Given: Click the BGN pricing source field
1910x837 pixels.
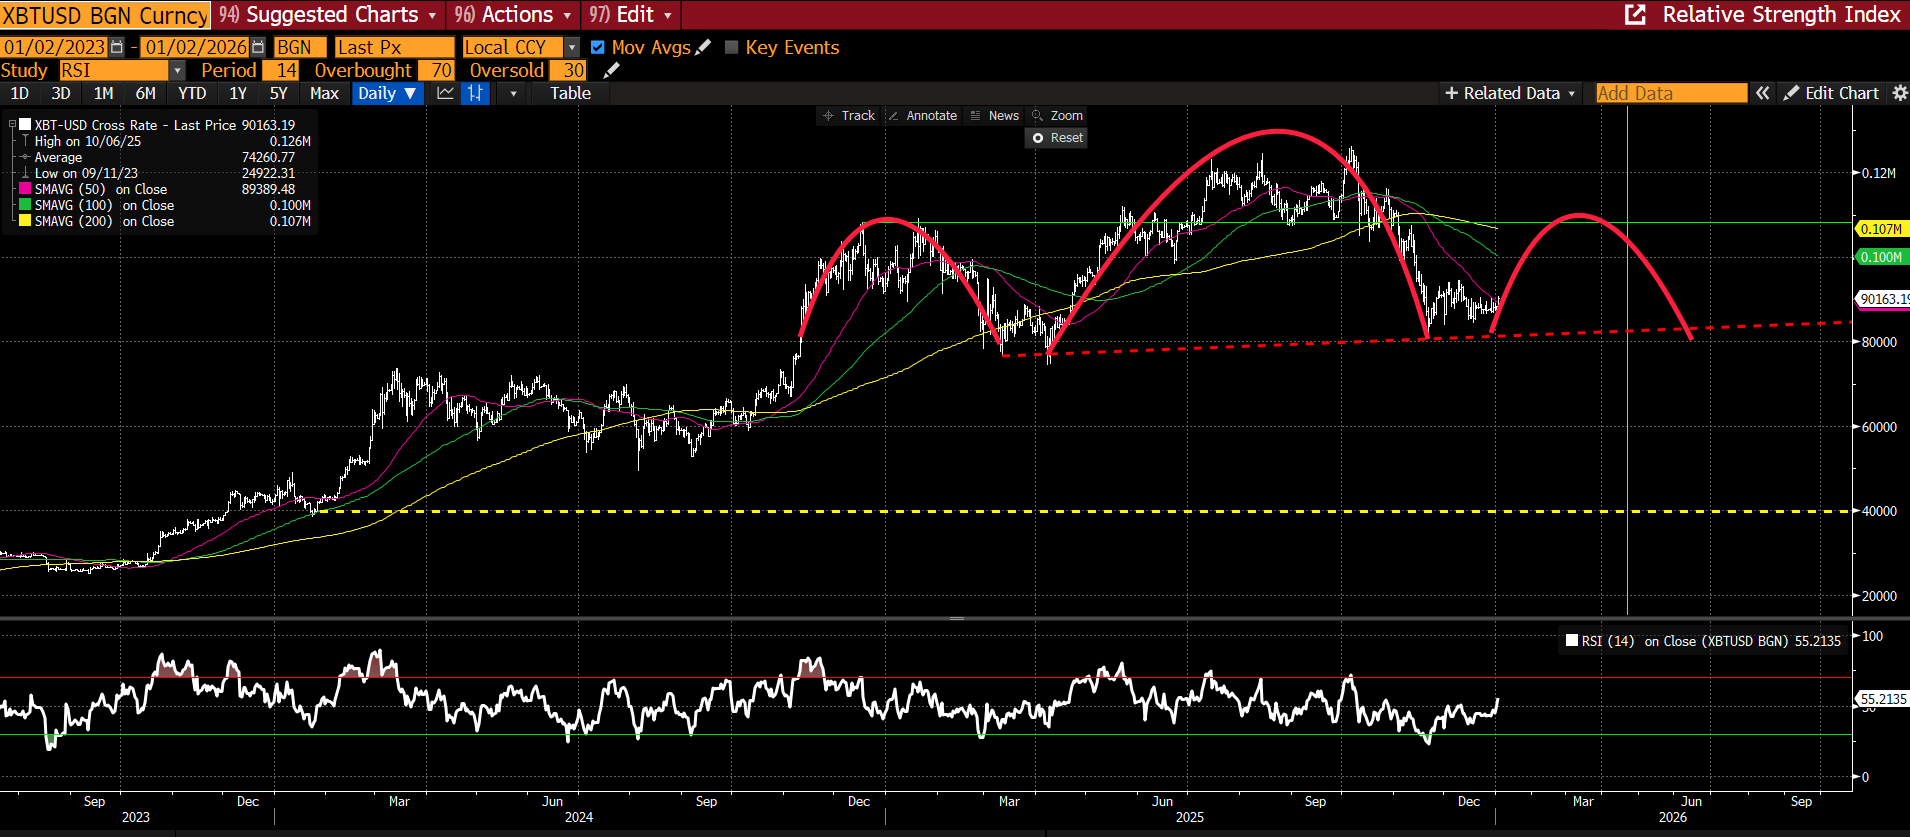Looking at the screenshot, I should 299,47.
